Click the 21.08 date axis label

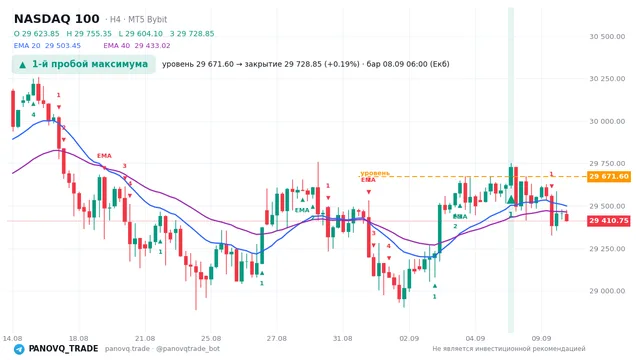pos(145,339)
